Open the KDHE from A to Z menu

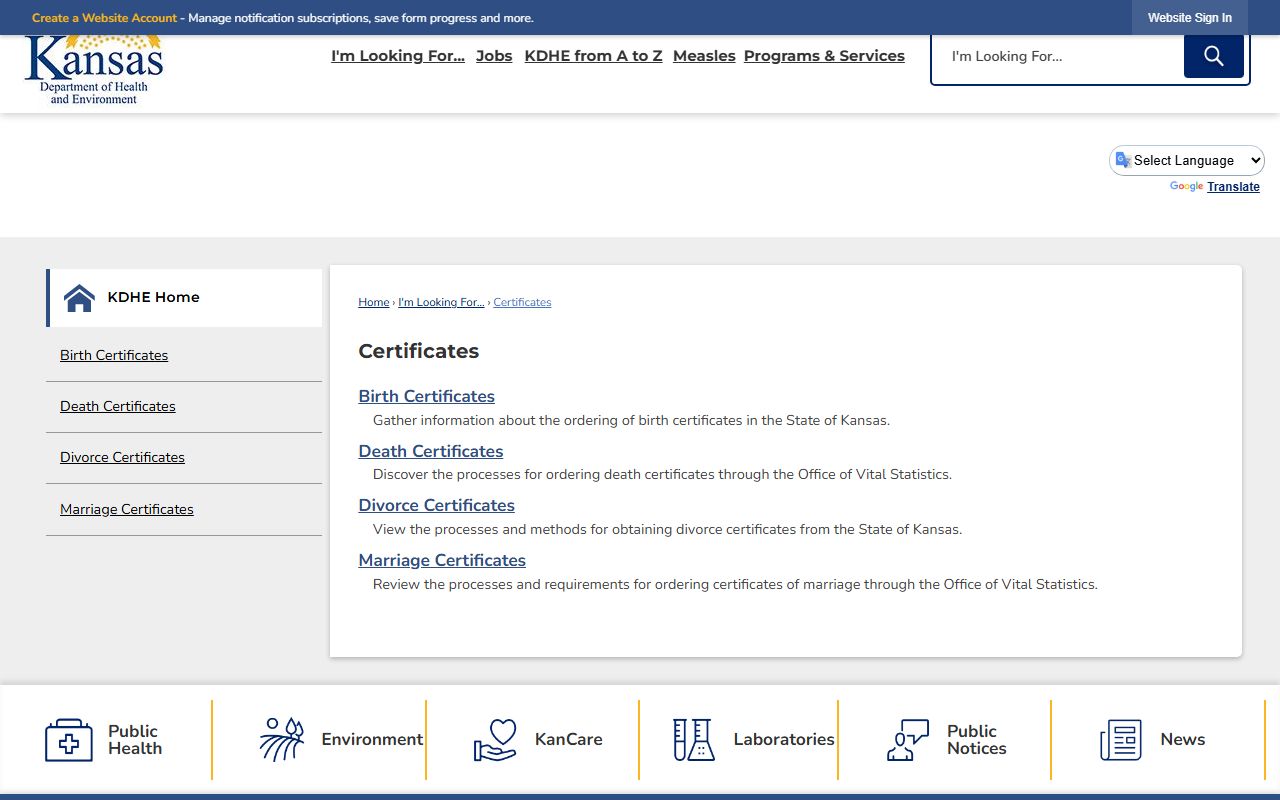tap(593, 56)
